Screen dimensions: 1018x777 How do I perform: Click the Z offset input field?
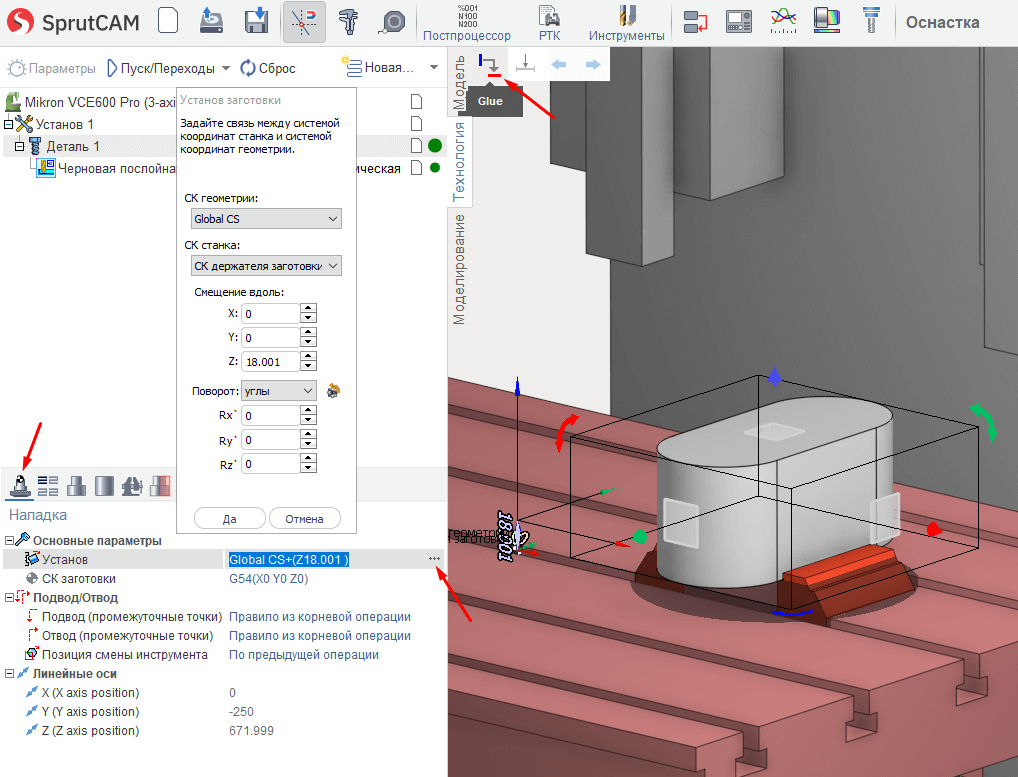point(271,362)
